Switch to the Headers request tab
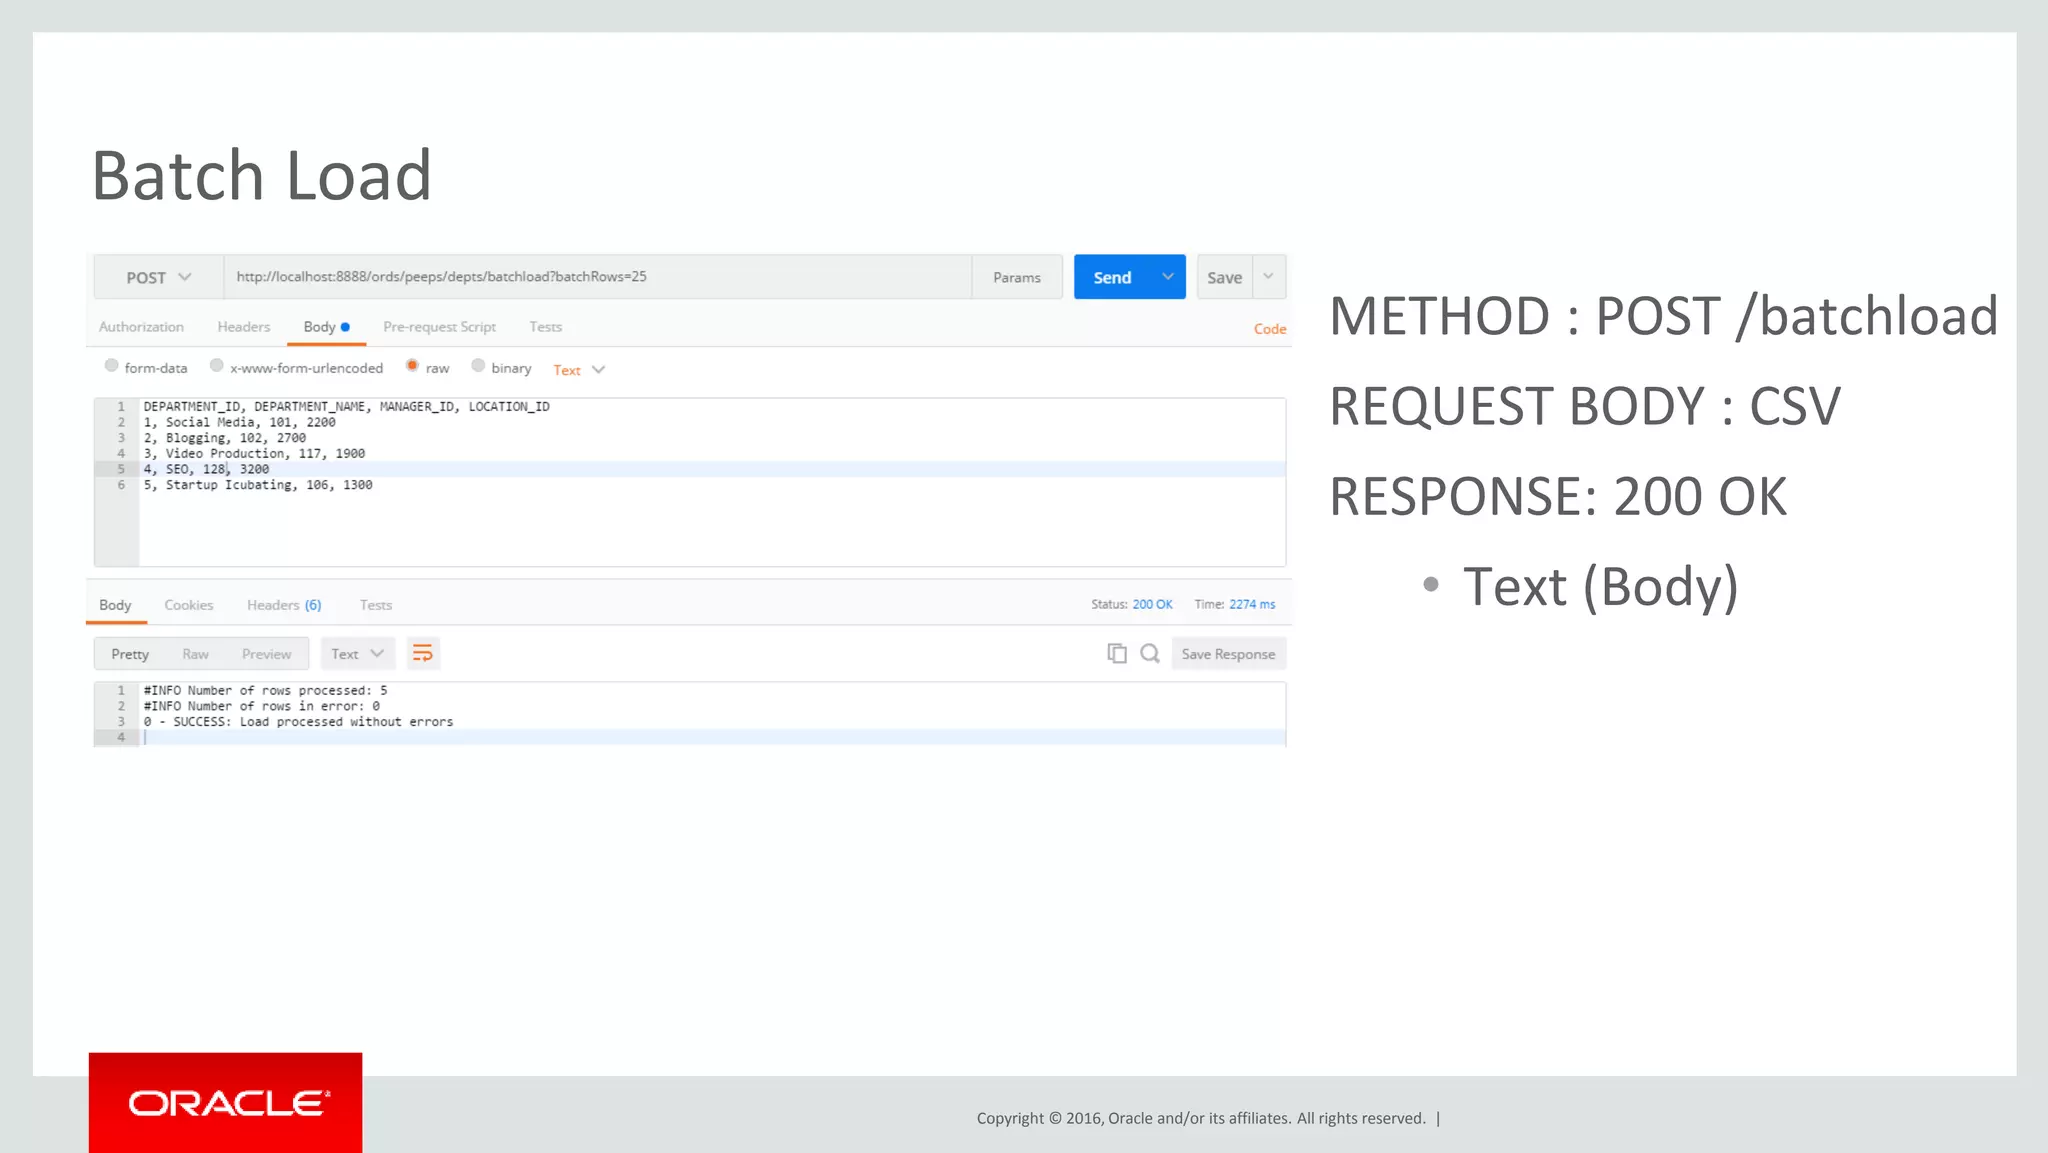The image size is (2048, 1153). point(244,327)
